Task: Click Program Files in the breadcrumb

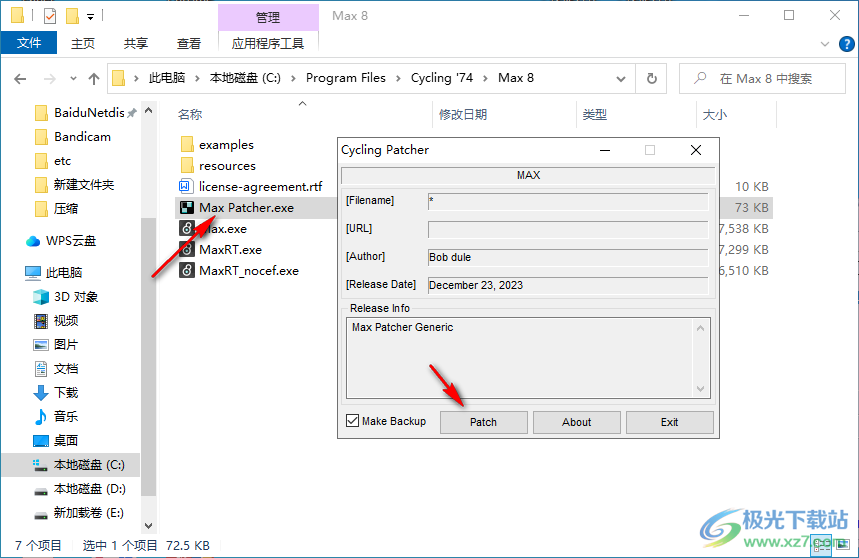Action: pos(346,78)
